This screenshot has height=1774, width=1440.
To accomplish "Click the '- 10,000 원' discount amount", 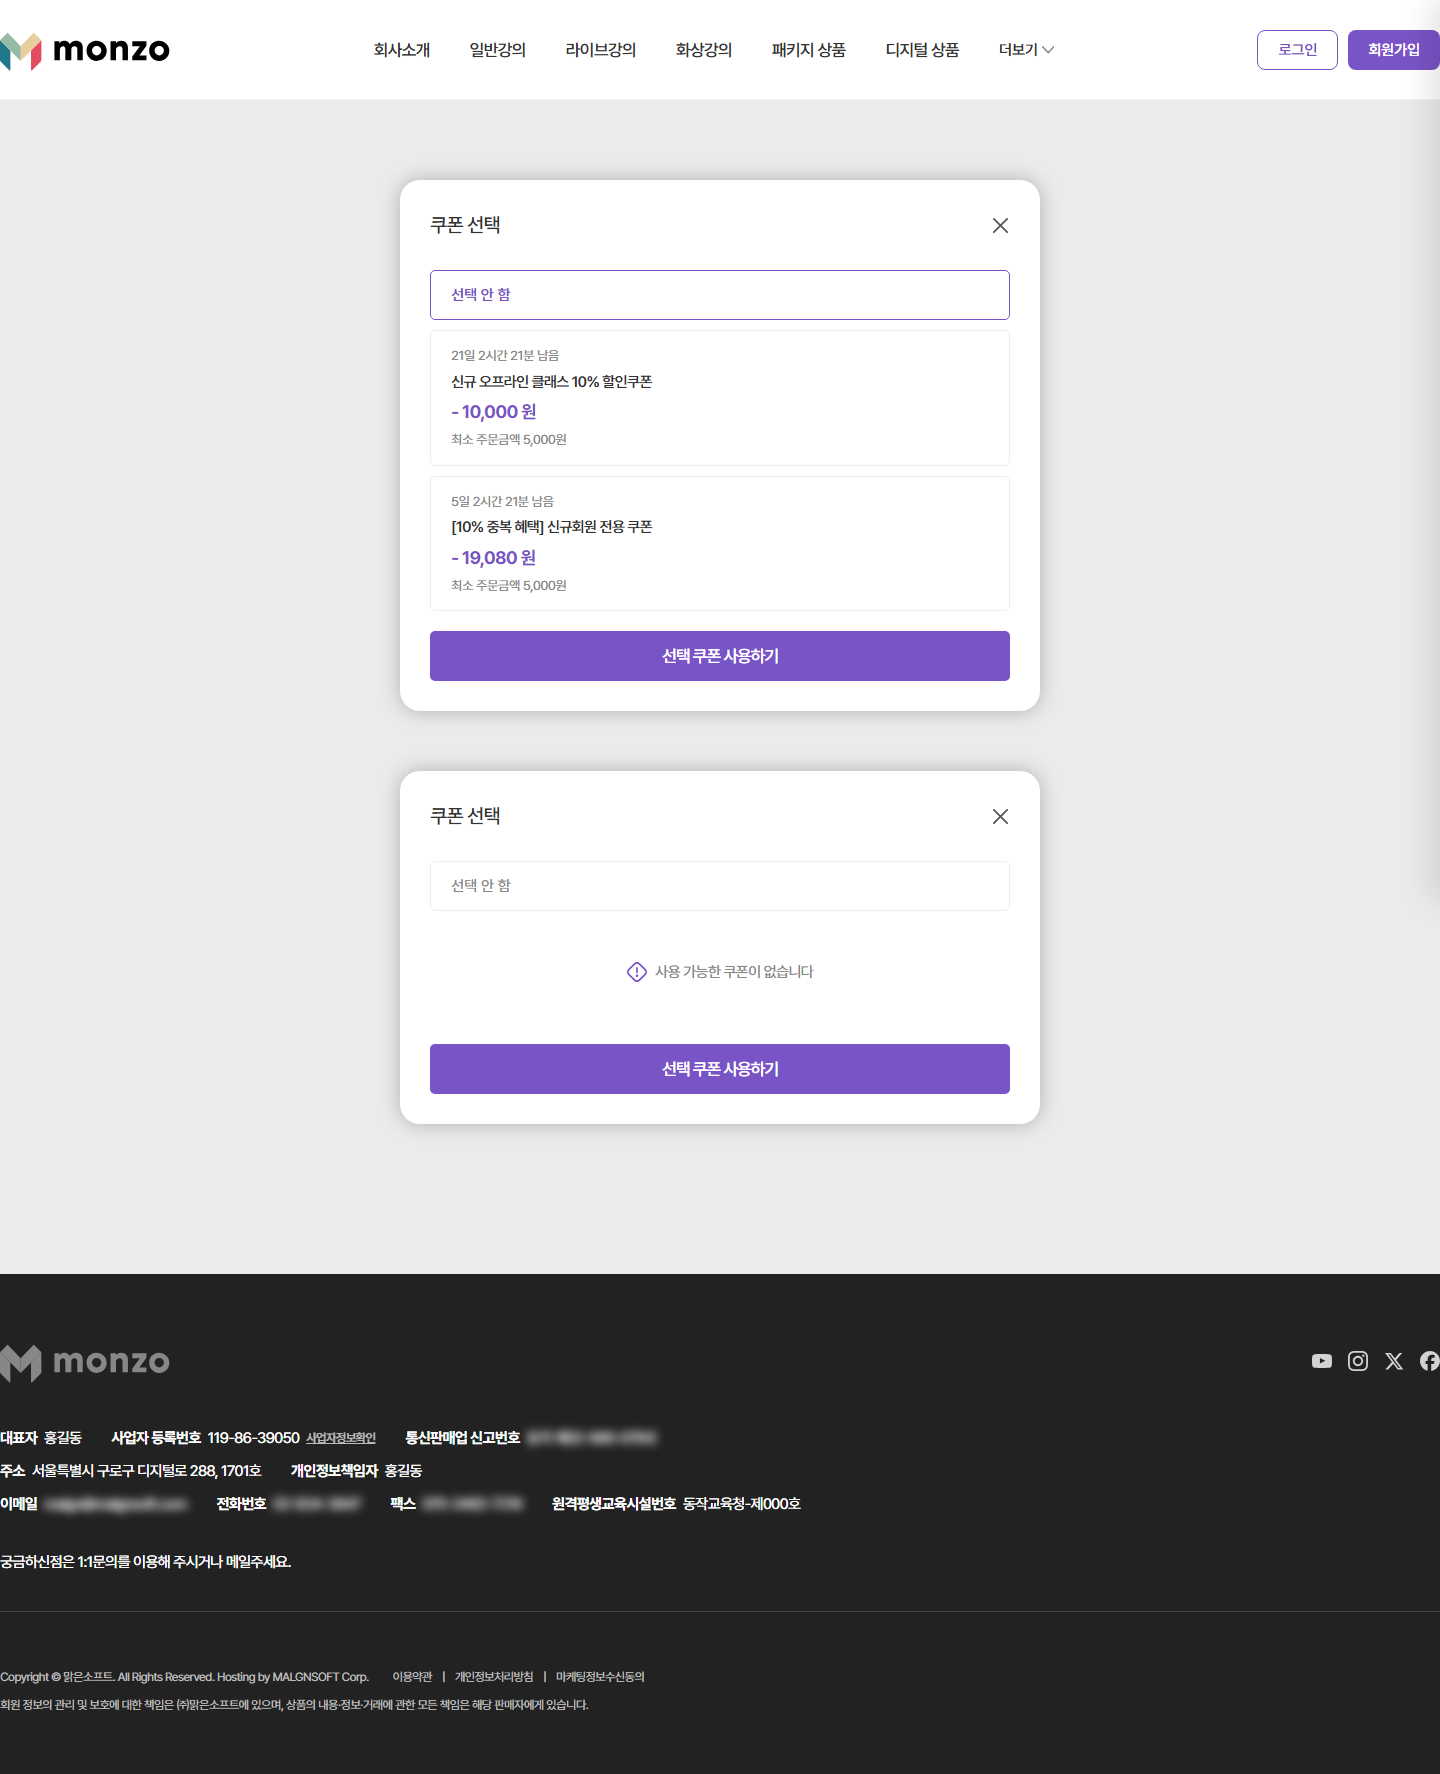I will 494,412.
